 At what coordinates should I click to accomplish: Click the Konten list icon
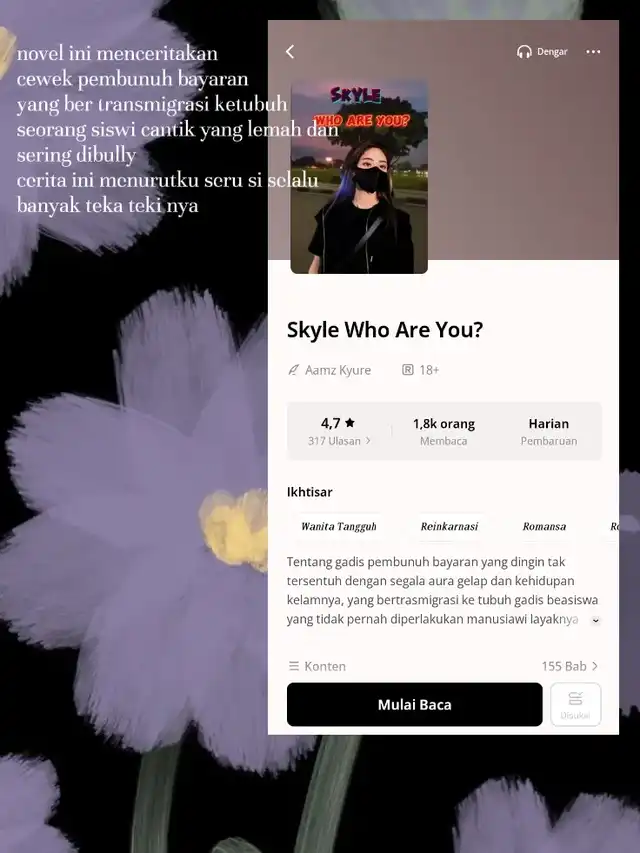point(294,666)
